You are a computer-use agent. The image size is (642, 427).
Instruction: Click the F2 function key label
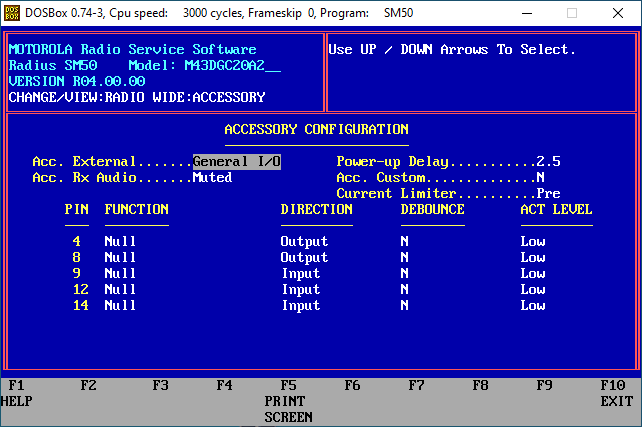pos(88,385)
